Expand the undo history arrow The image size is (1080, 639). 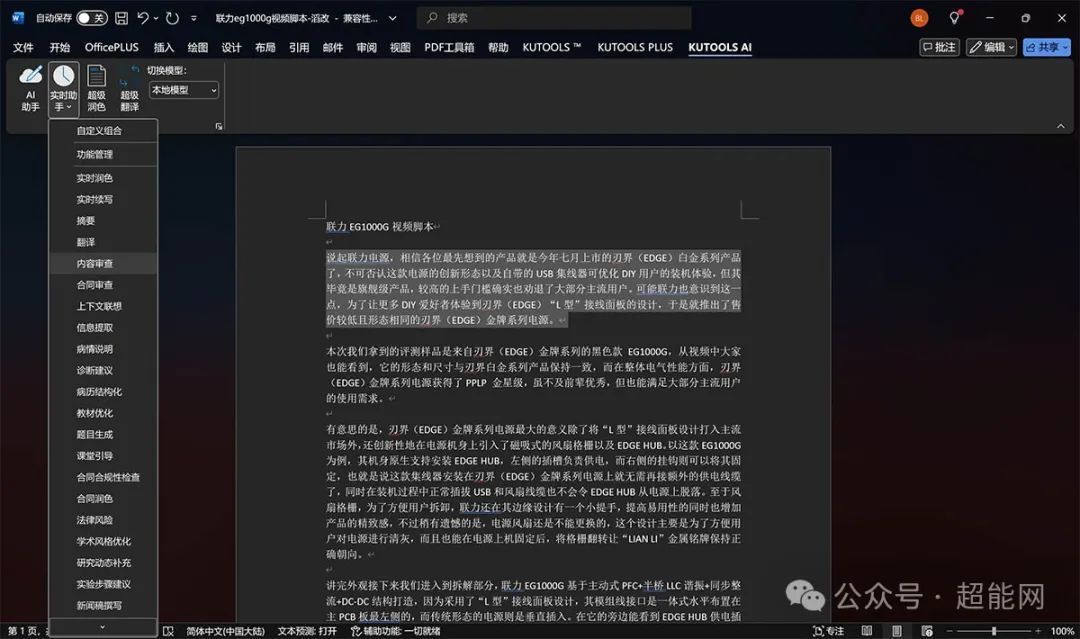pos(156,19)
